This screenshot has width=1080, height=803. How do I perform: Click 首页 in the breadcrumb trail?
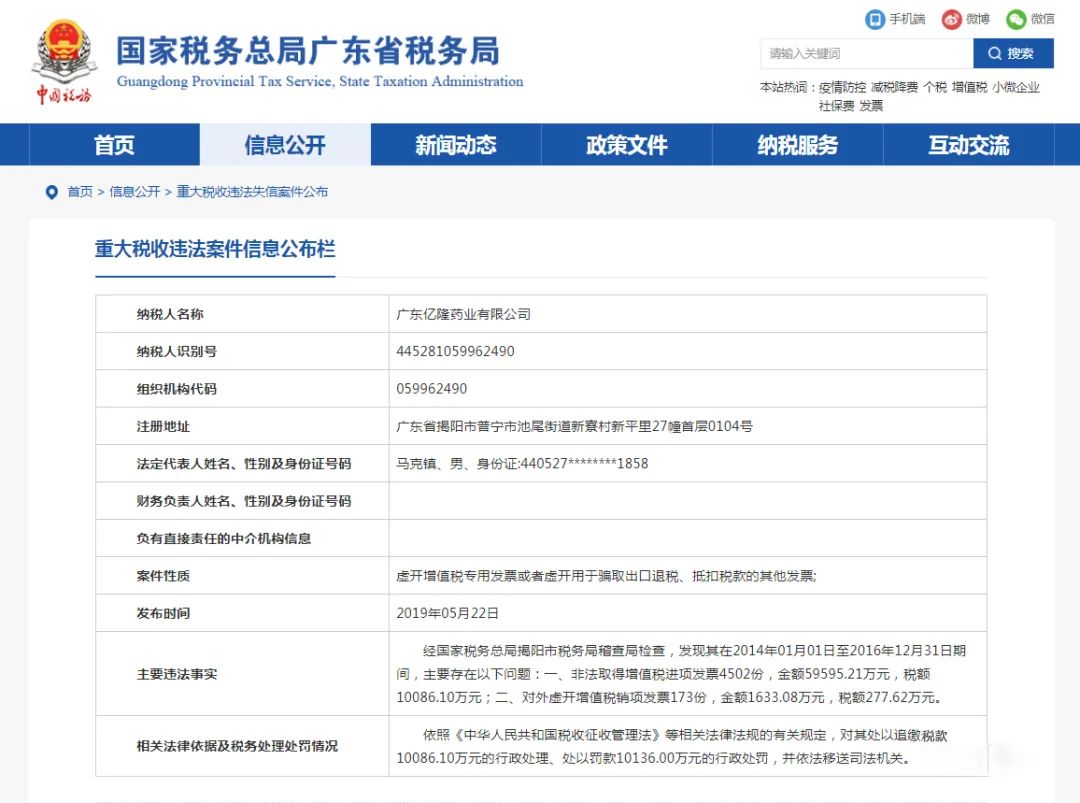80,192
